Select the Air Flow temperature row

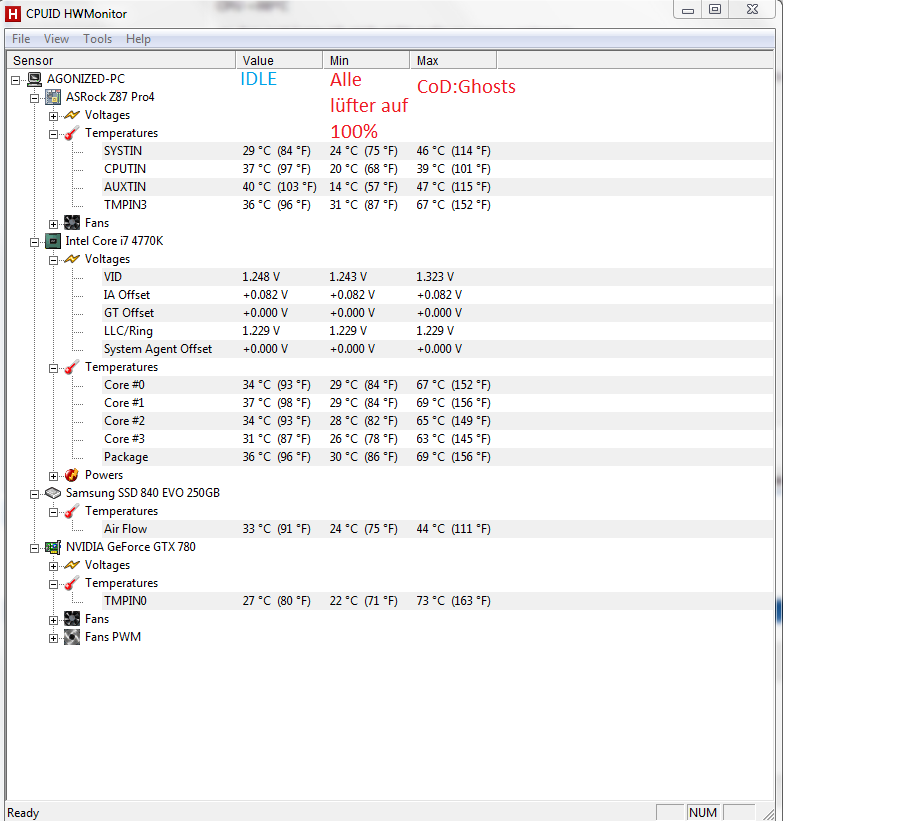coord(436,529)
